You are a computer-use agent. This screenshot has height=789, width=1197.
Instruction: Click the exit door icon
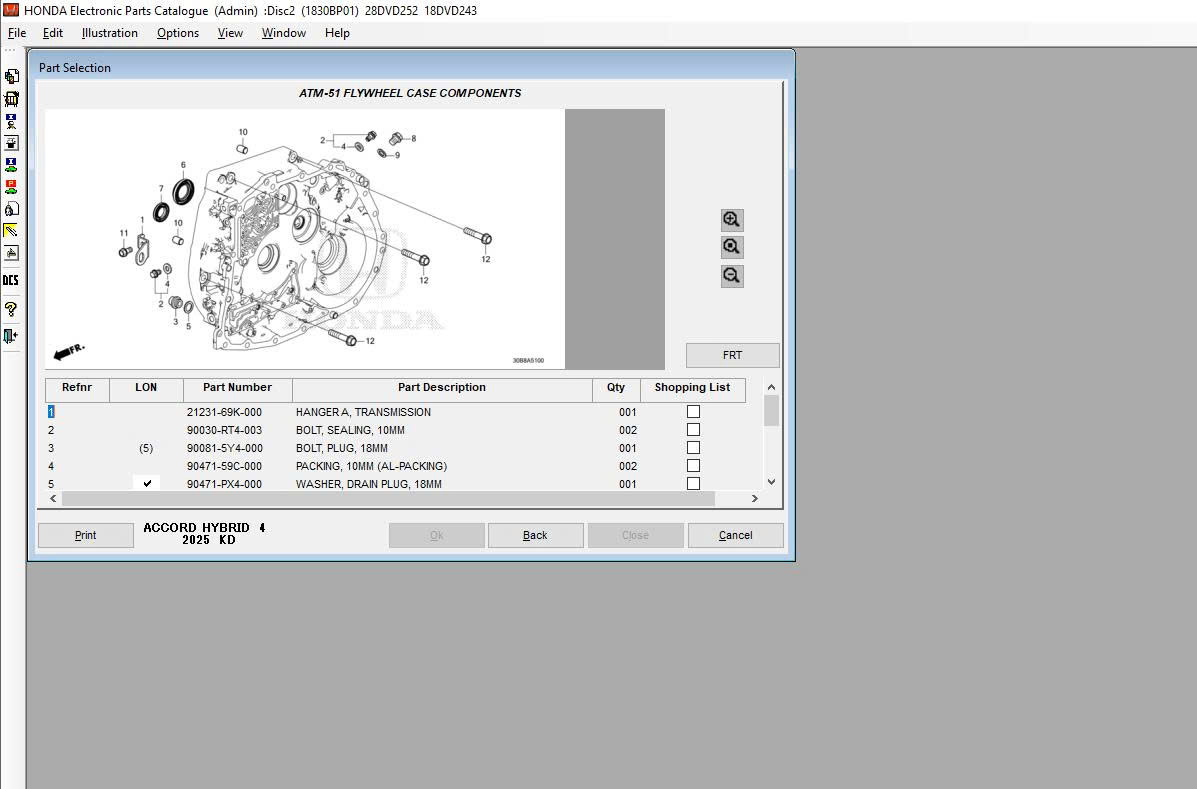pyautogui.click(x=11, y=336)
